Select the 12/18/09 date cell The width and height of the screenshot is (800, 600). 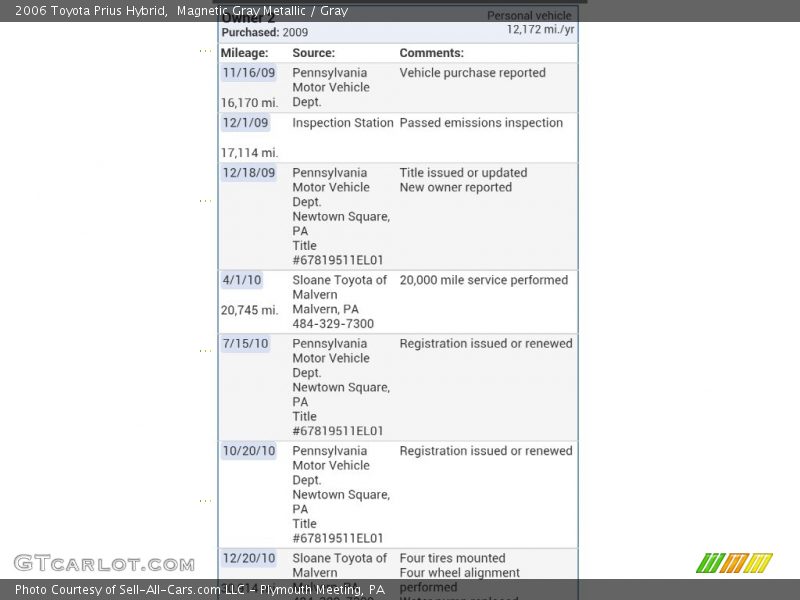(x=248, y=172)
